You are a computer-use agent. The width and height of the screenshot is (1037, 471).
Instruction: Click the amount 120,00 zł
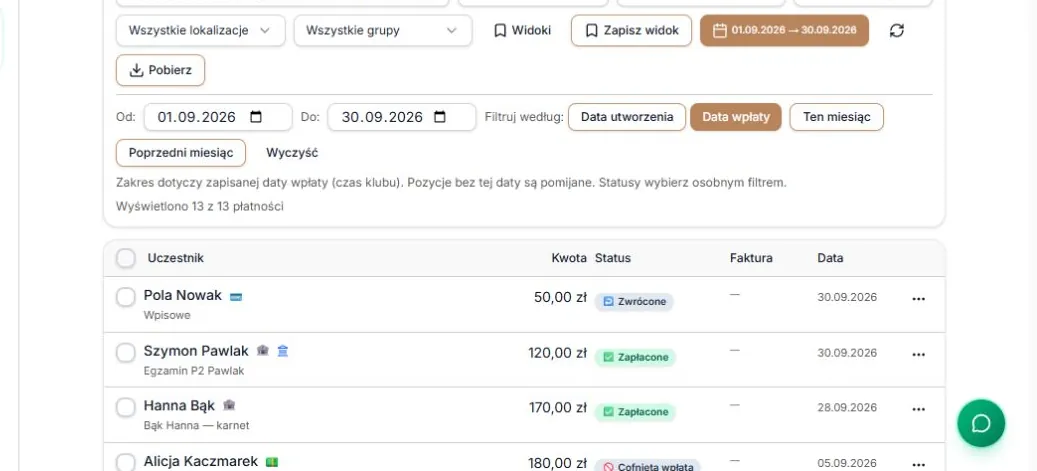point(558,353)
